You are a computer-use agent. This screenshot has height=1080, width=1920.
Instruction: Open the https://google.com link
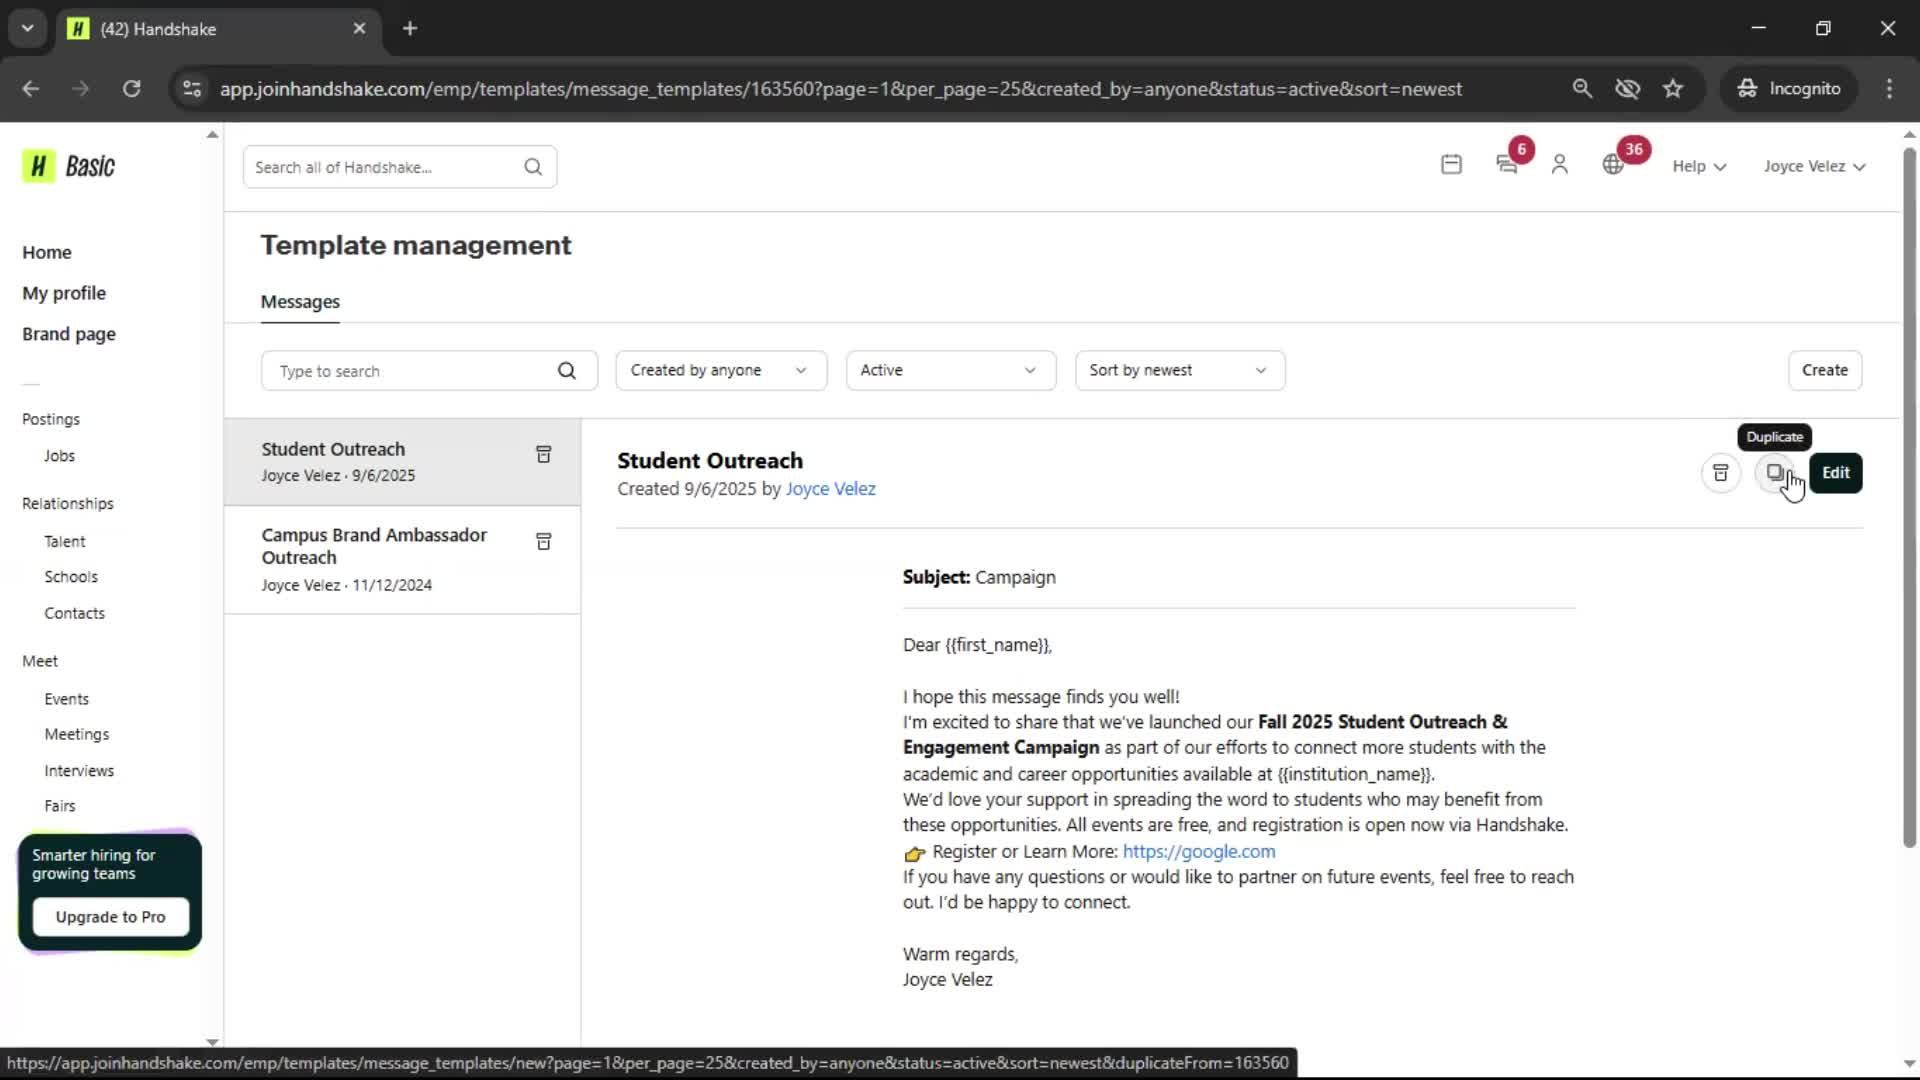(1199, 851)
